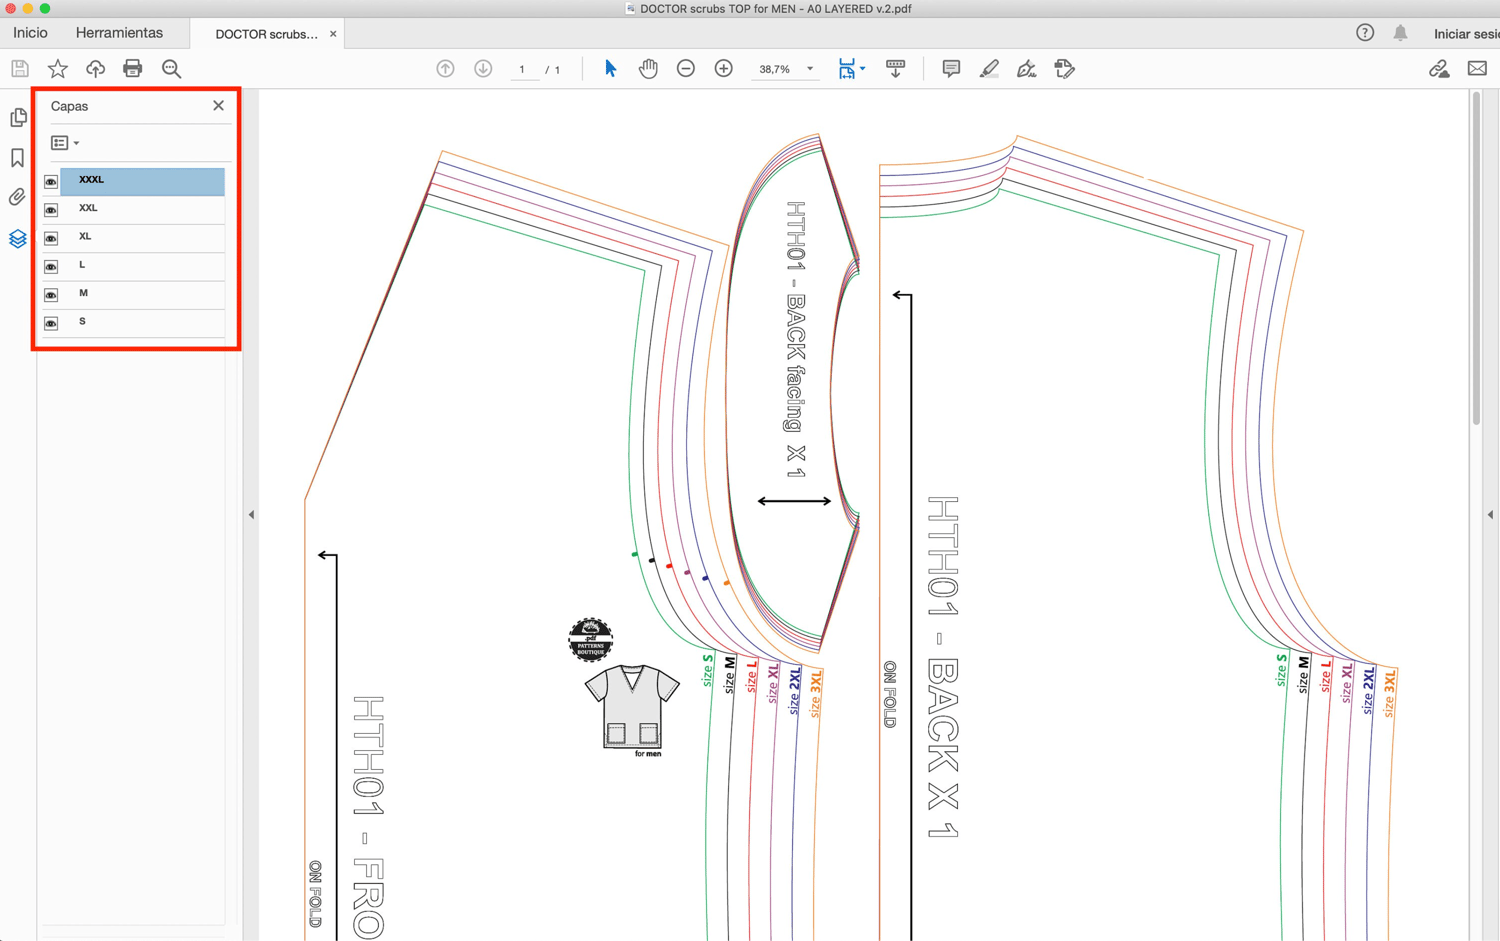Open the Find text search tool

(172, 69)
